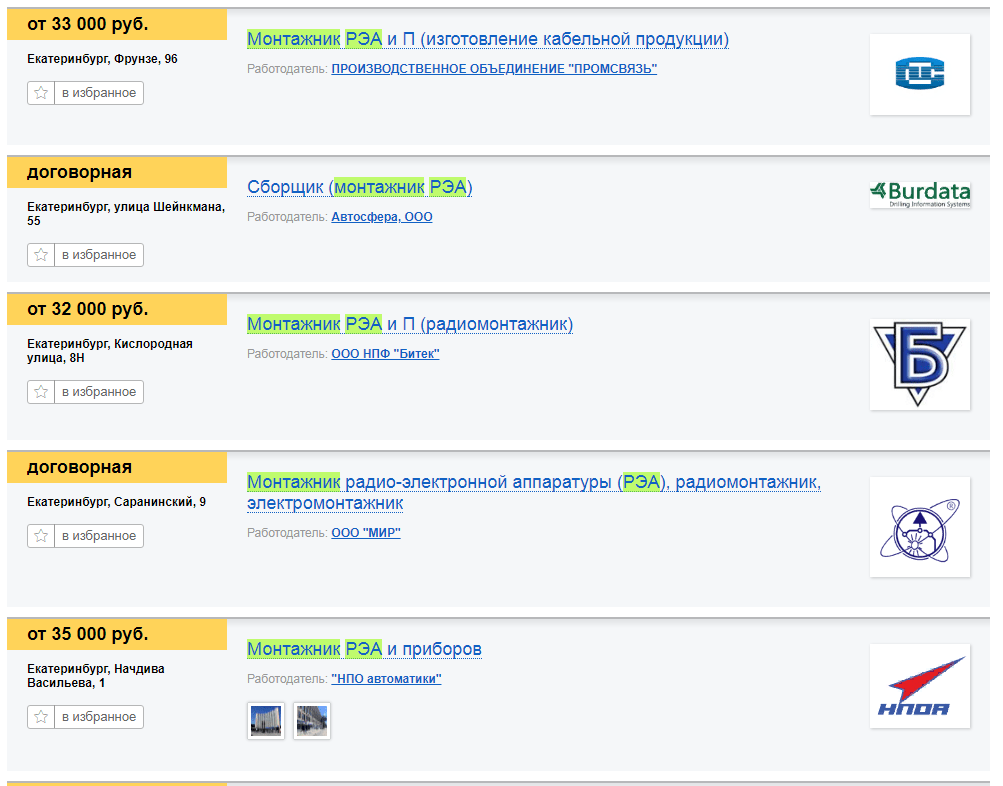1003x786 pixels.
Task: Open the НПОА company logo
Action: [919, 685]
